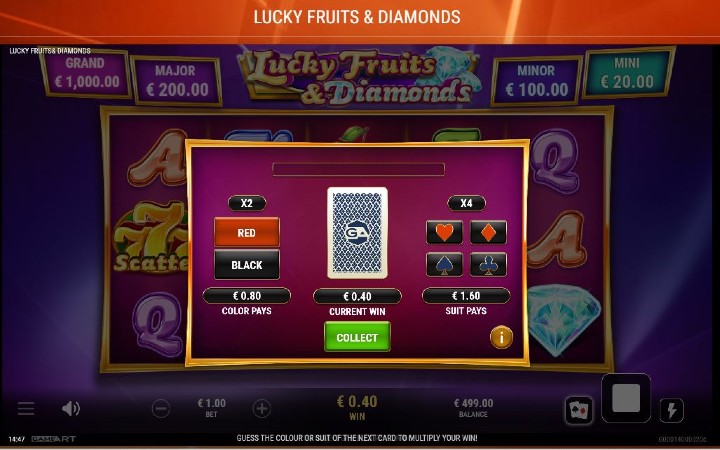The height and width of the screenshot is (450, 720).
Task: Open the gamble info icon
Action: pos(501,338)
